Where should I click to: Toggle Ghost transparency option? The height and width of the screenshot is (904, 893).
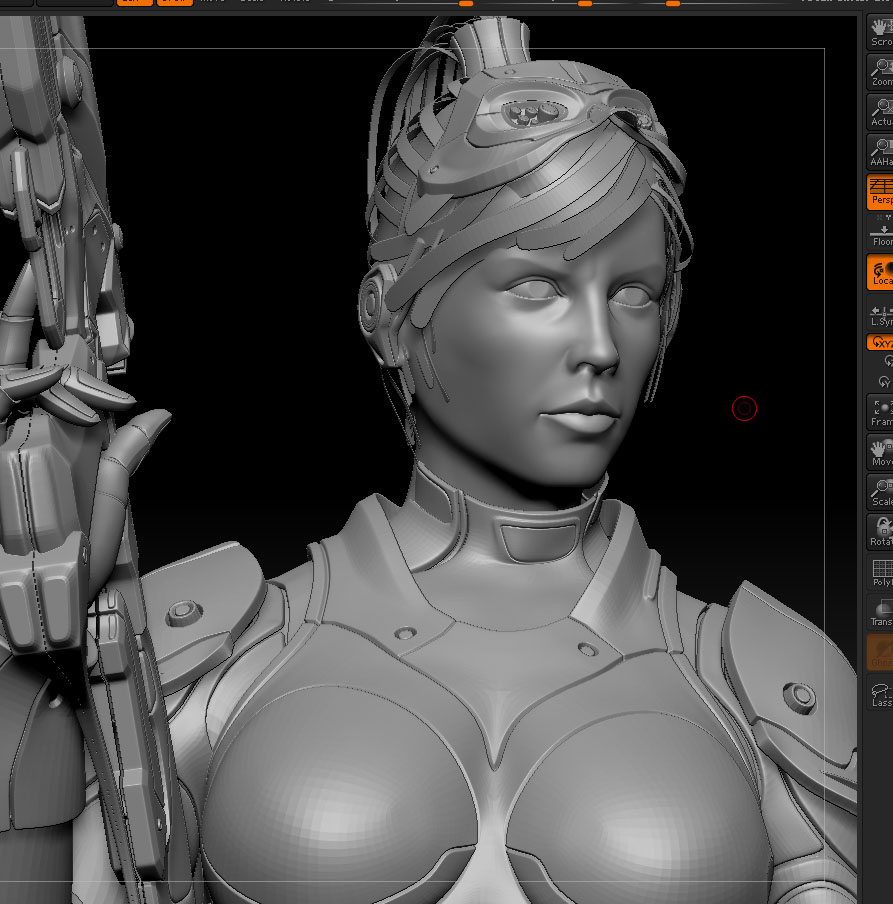880,653
